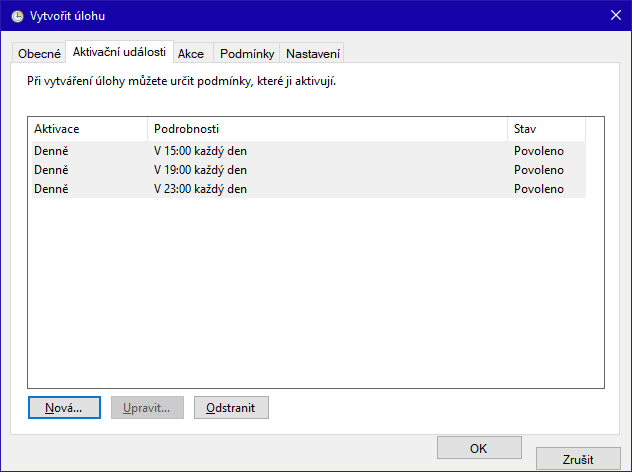Select the Aktivační události tab

(x=119, y=52)
